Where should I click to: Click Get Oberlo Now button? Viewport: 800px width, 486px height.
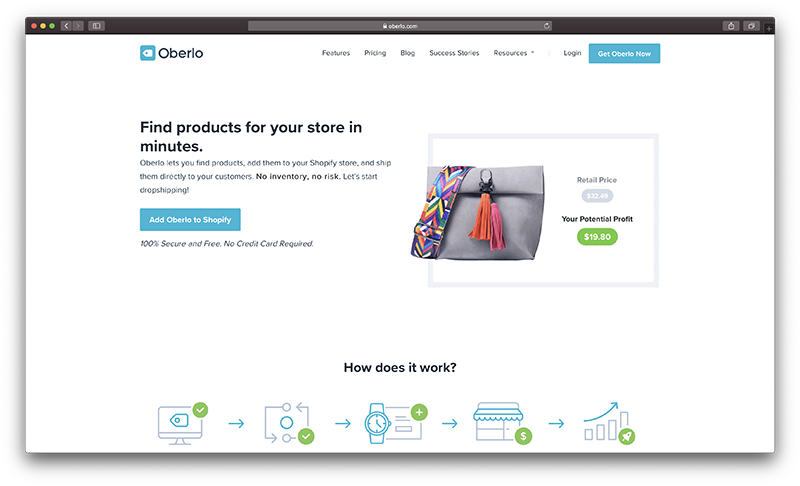[624, 54]
